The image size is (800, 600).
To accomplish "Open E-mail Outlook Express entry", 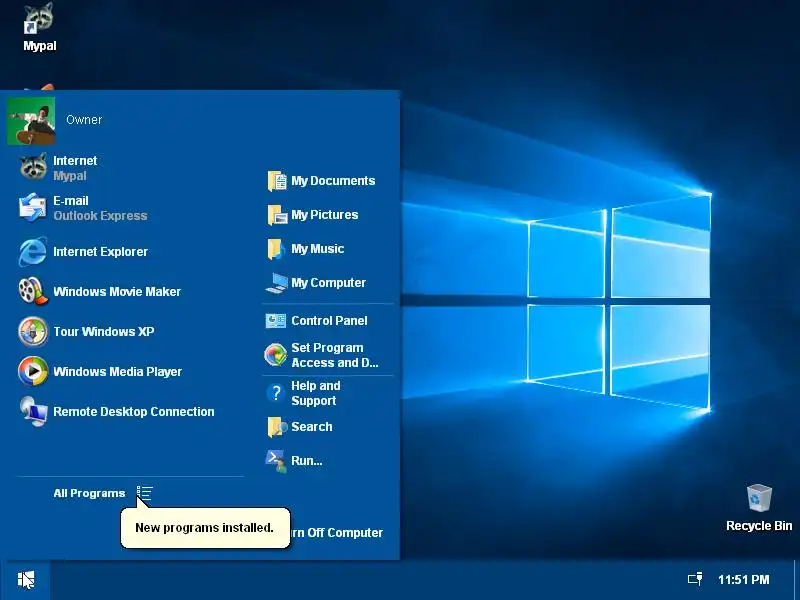I will click(83, 208).
